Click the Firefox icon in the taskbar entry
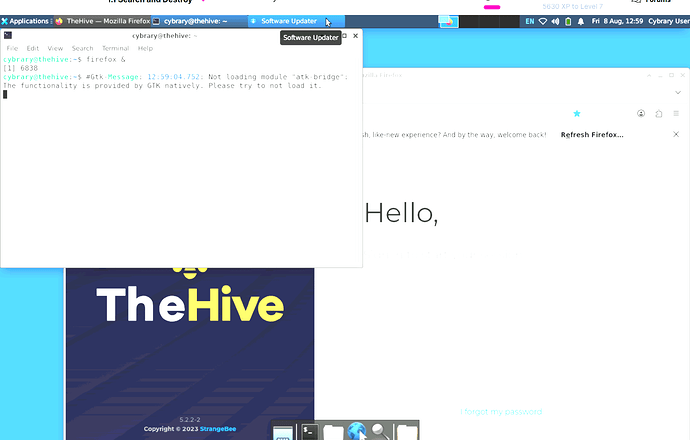 tap(59, 21)
